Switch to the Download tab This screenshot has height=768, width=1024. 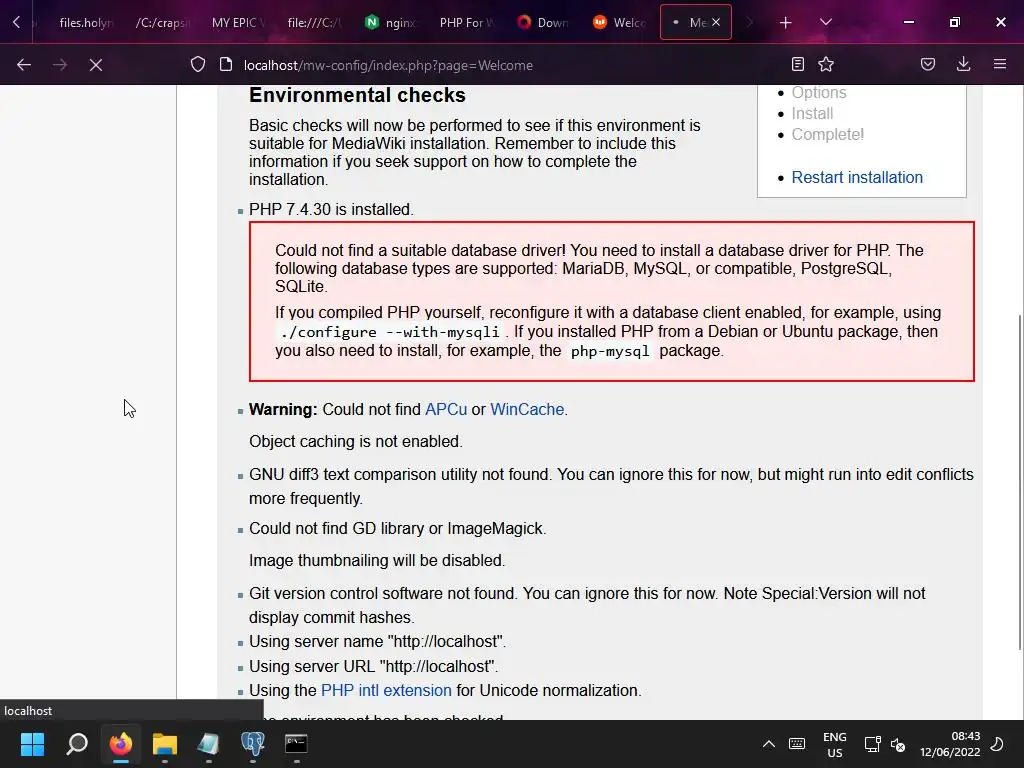[543, 23]
